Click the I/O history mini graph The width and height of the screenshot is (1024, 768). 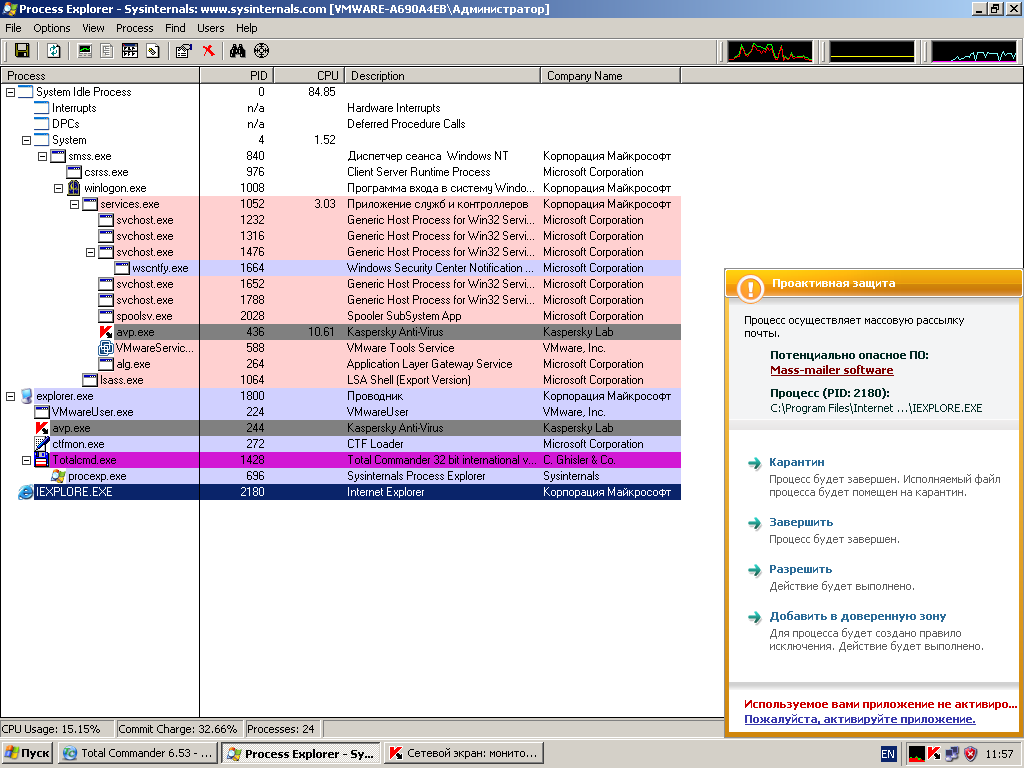point(974,52)
